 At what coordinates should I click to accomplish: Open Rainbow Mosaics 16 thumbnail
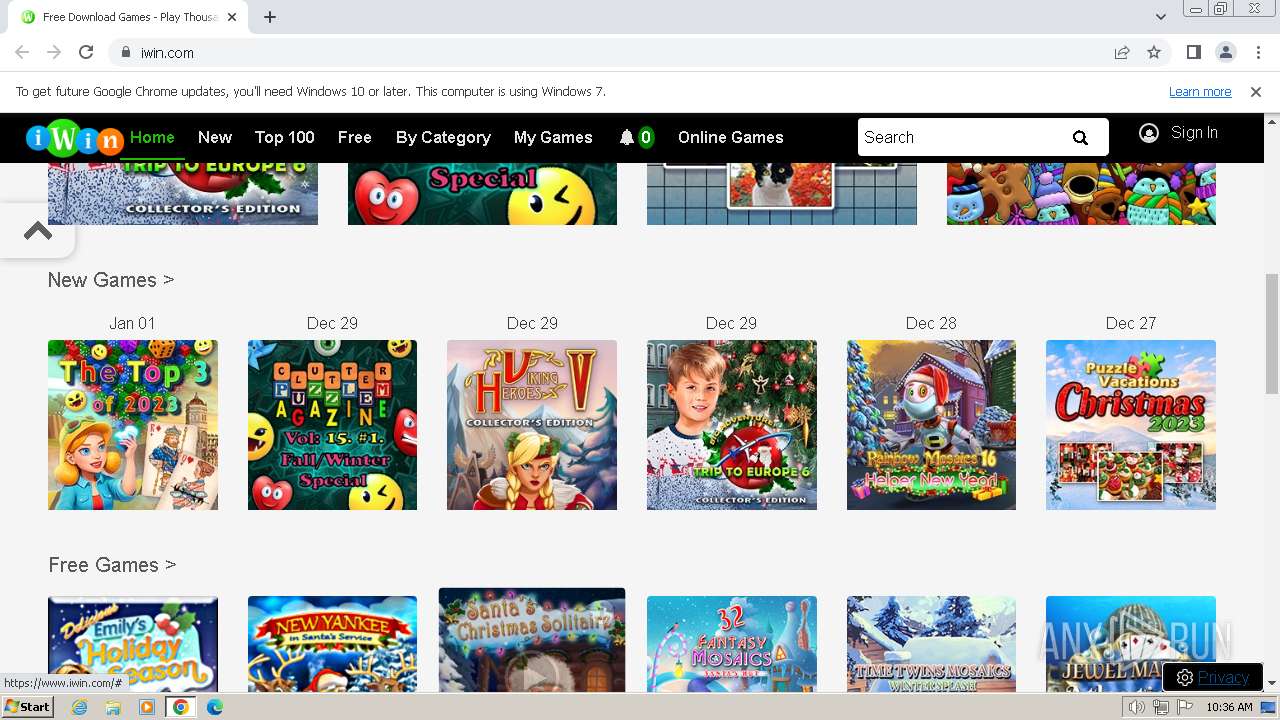[931, 425]
